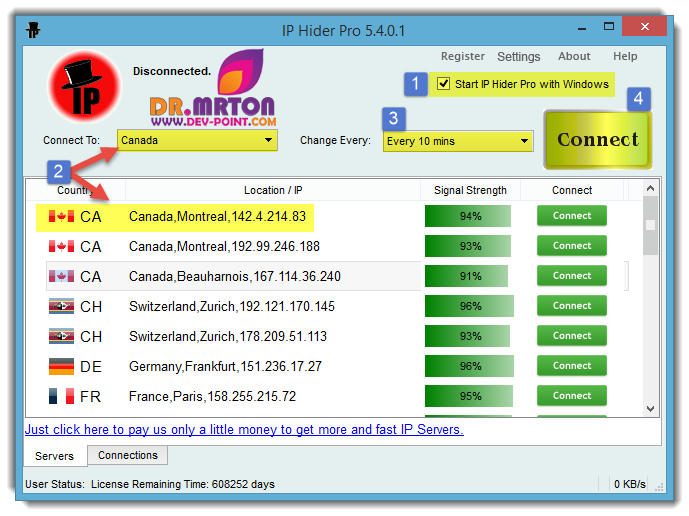Click the pay for more IP servers link
The height and width of the screenshot is (516, 689).
(244, 429)
